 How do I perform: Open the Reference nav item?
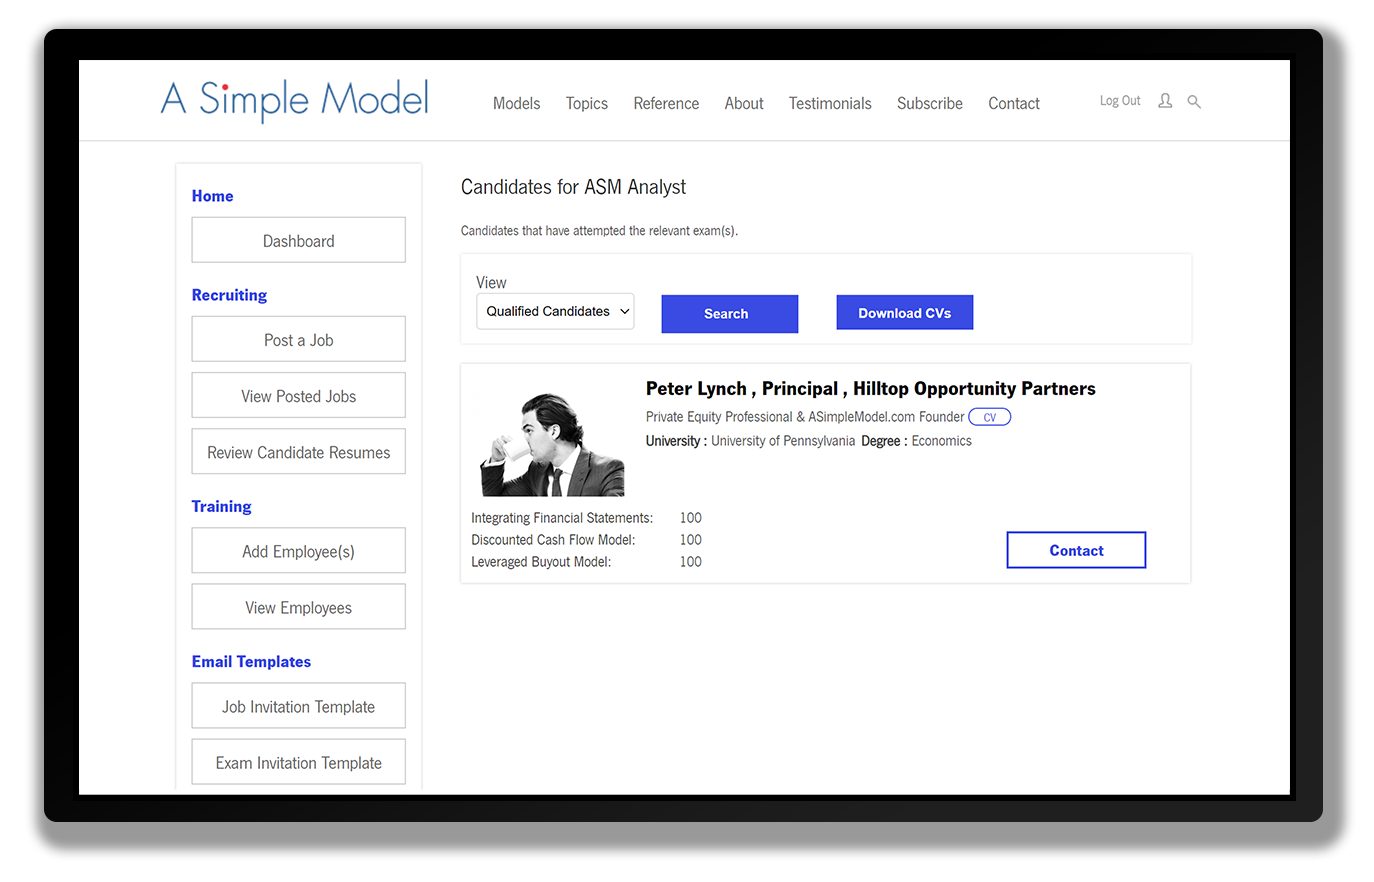(x=666, y=103)
